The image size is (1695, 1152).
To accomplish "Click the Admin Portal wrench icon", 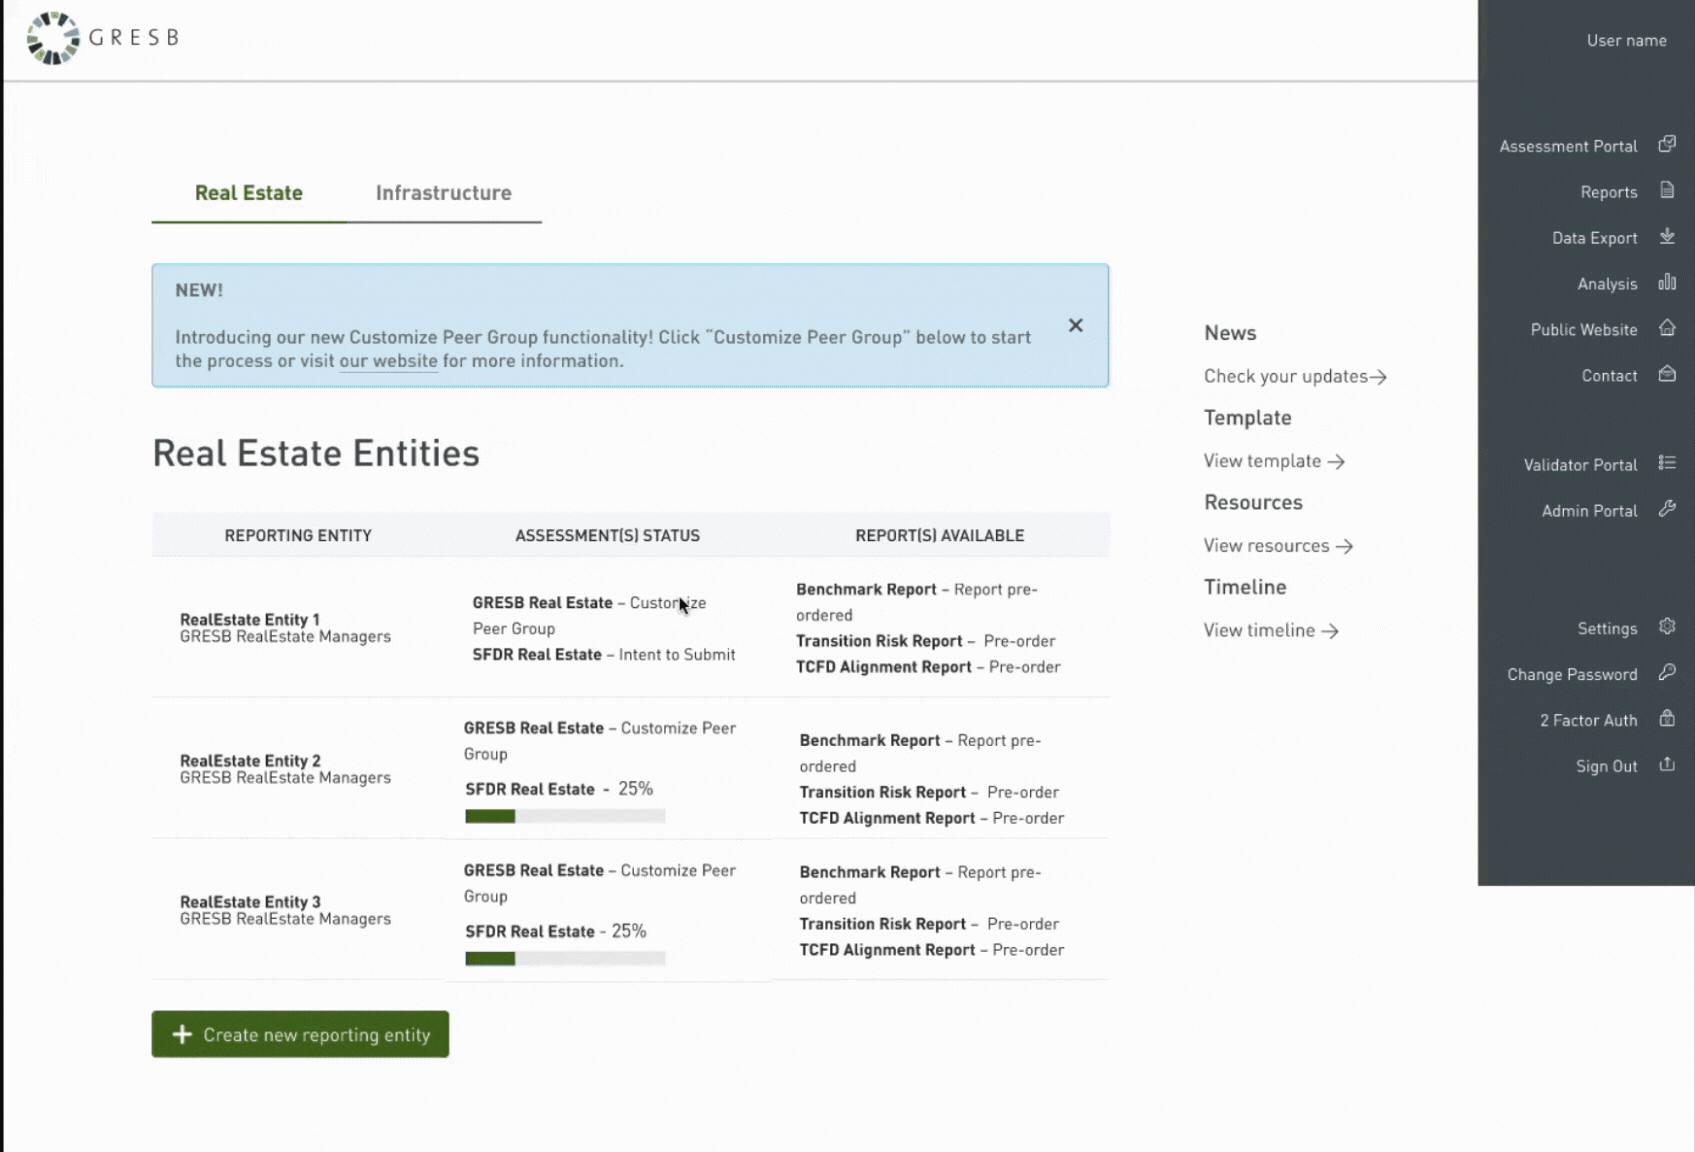I will (1666, 509).
